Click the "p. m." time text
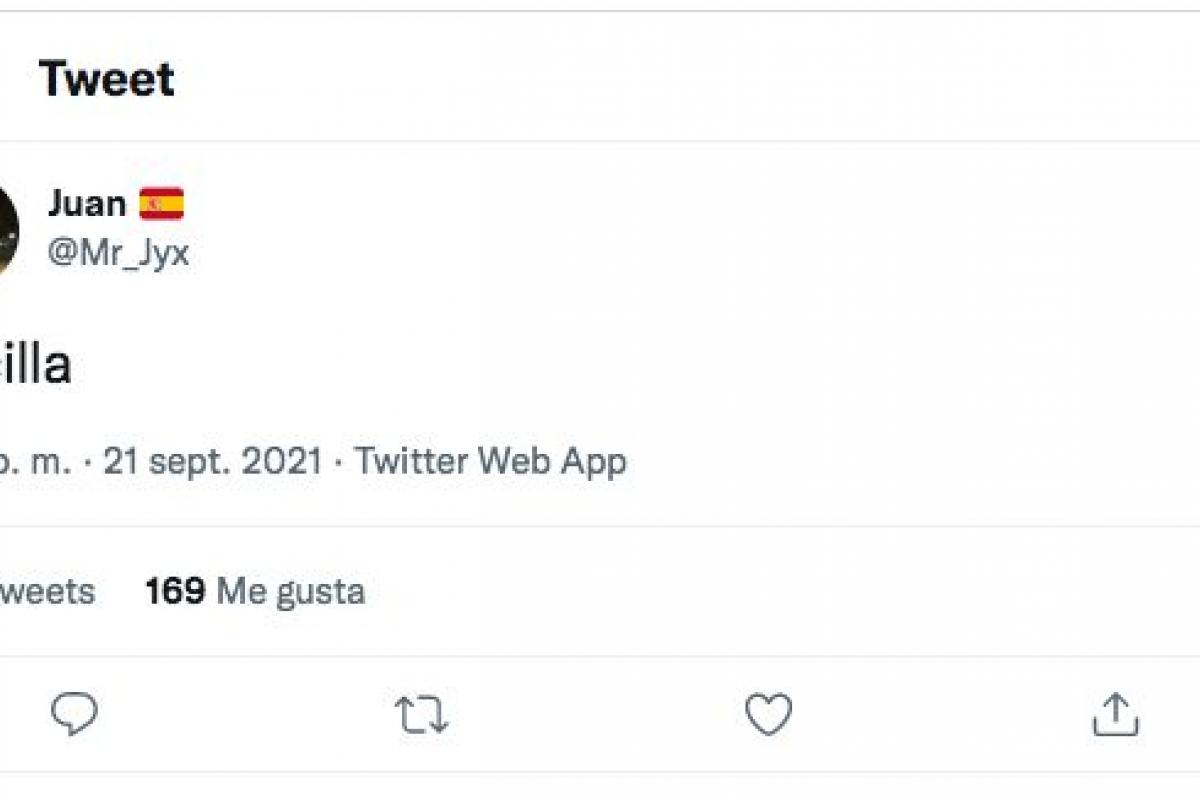Viewport: 1200px width, 800px height. (x=35, y=462)
